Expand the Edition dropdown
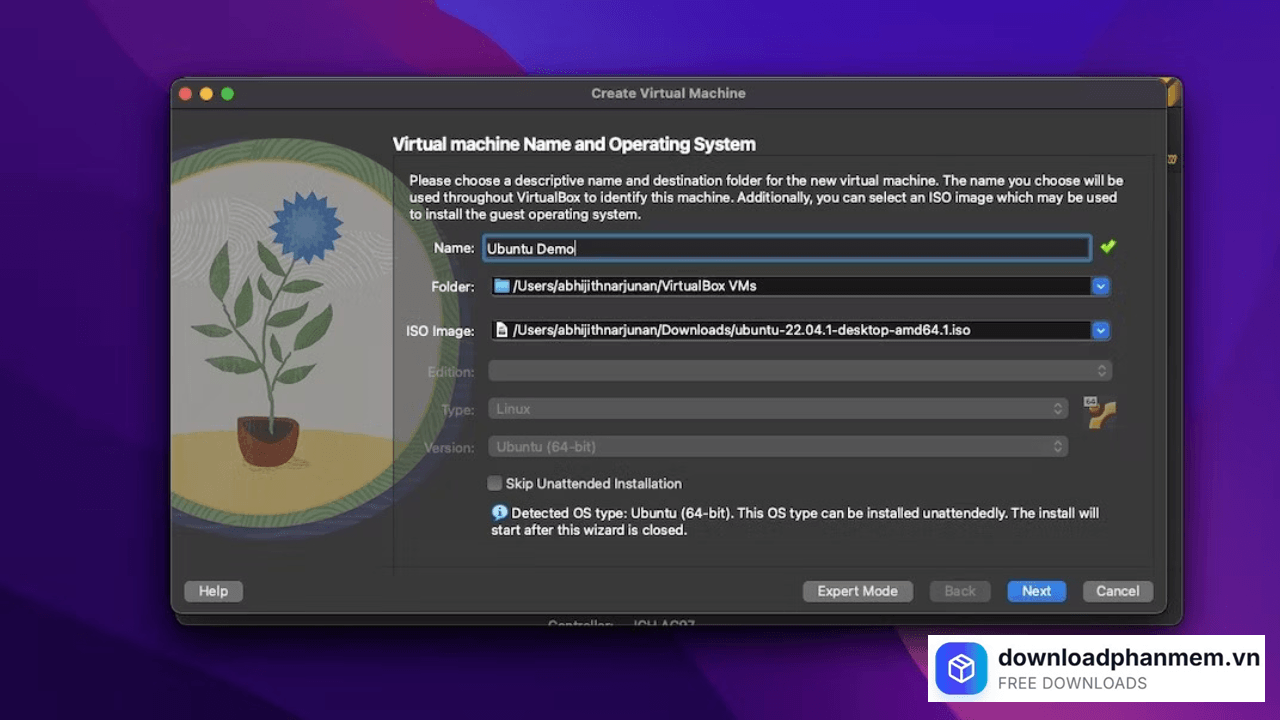 coord(1100,370)
